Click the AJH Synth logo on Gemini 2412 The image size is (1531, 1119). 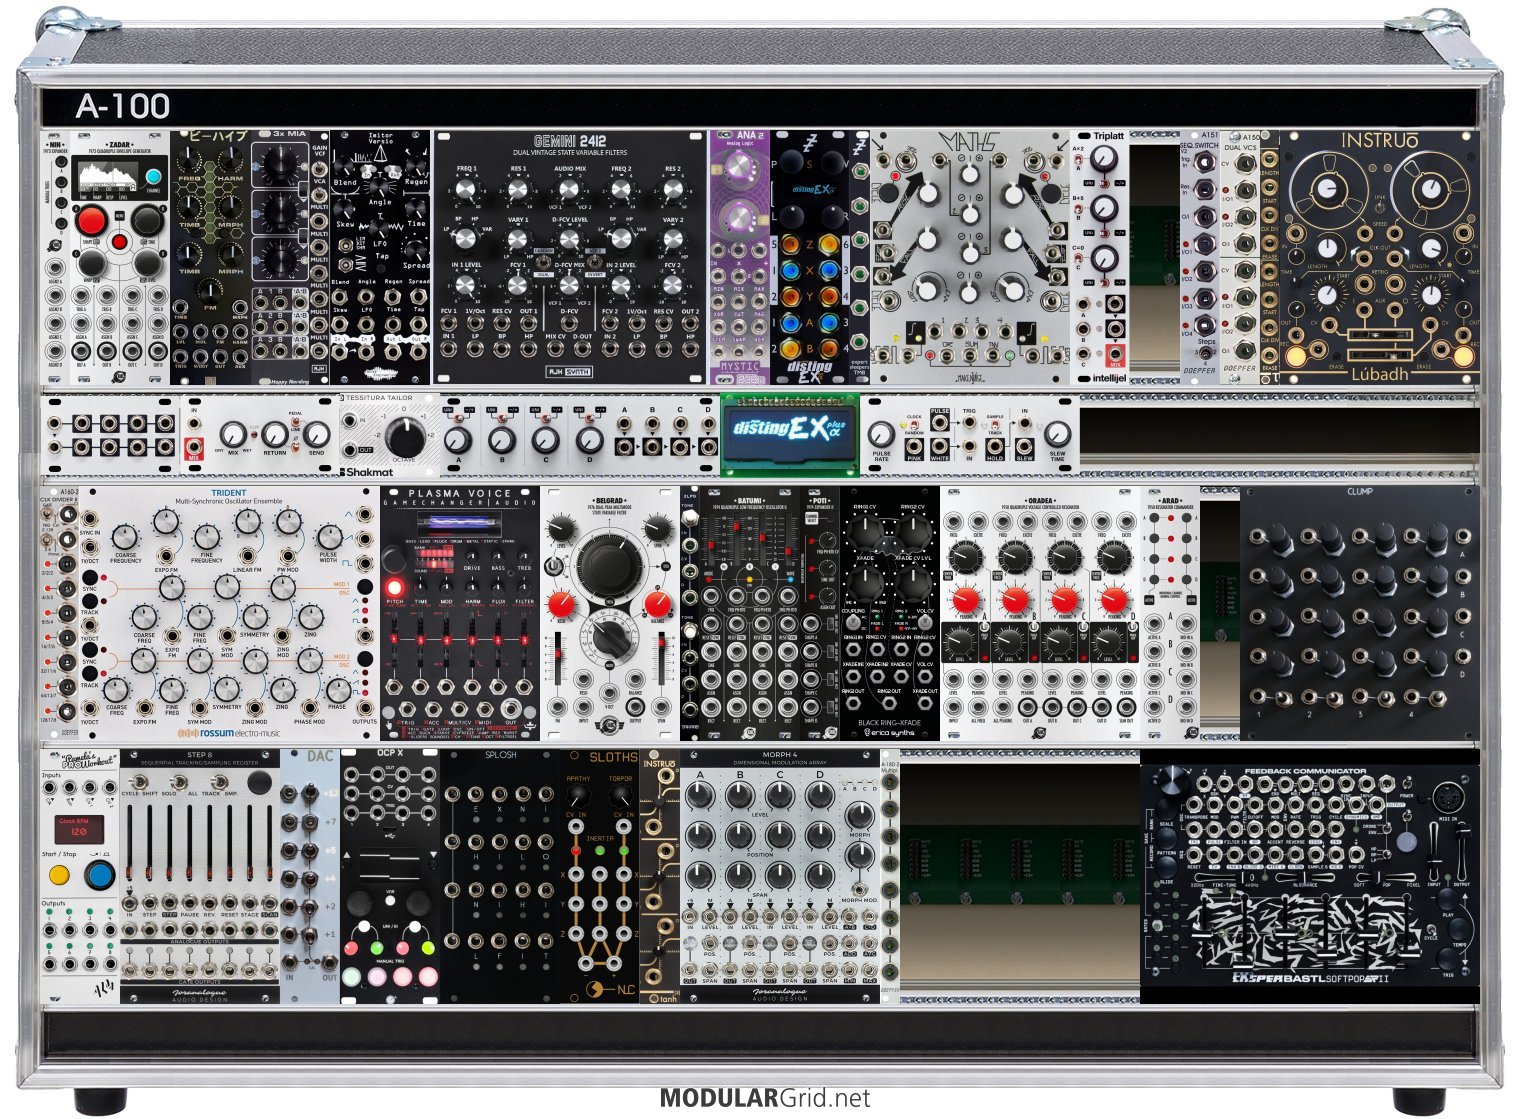[567, 372]
